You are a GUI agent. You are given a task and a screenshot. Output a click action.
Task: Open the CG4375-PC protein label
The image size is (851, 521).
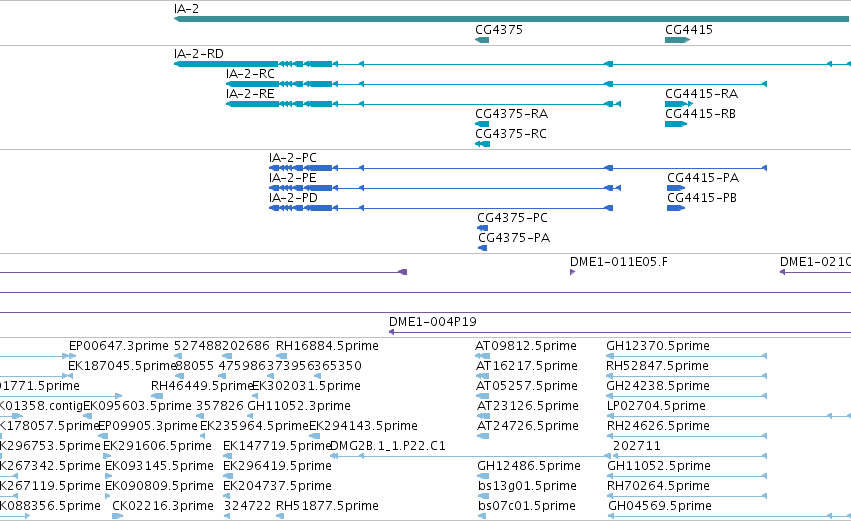pyautogui.click(x=512, y=218)
